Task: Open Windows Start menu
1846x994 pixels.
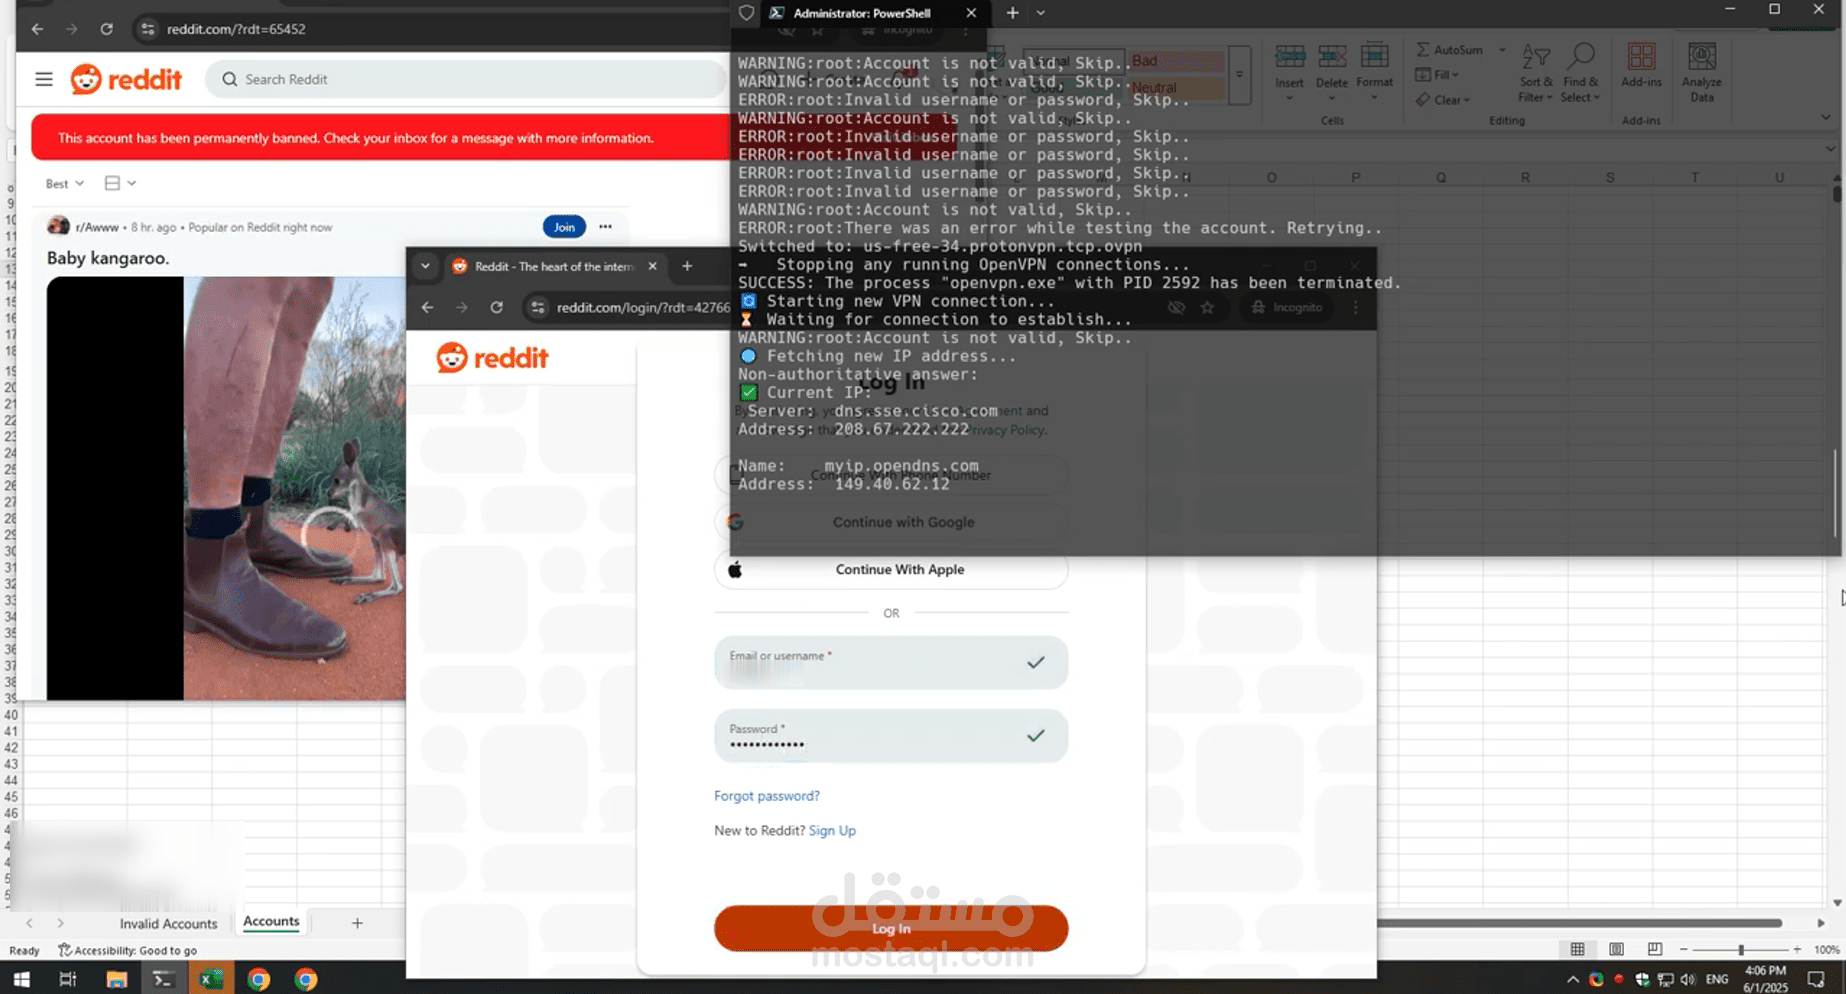Action: click(x=21, y=979)
